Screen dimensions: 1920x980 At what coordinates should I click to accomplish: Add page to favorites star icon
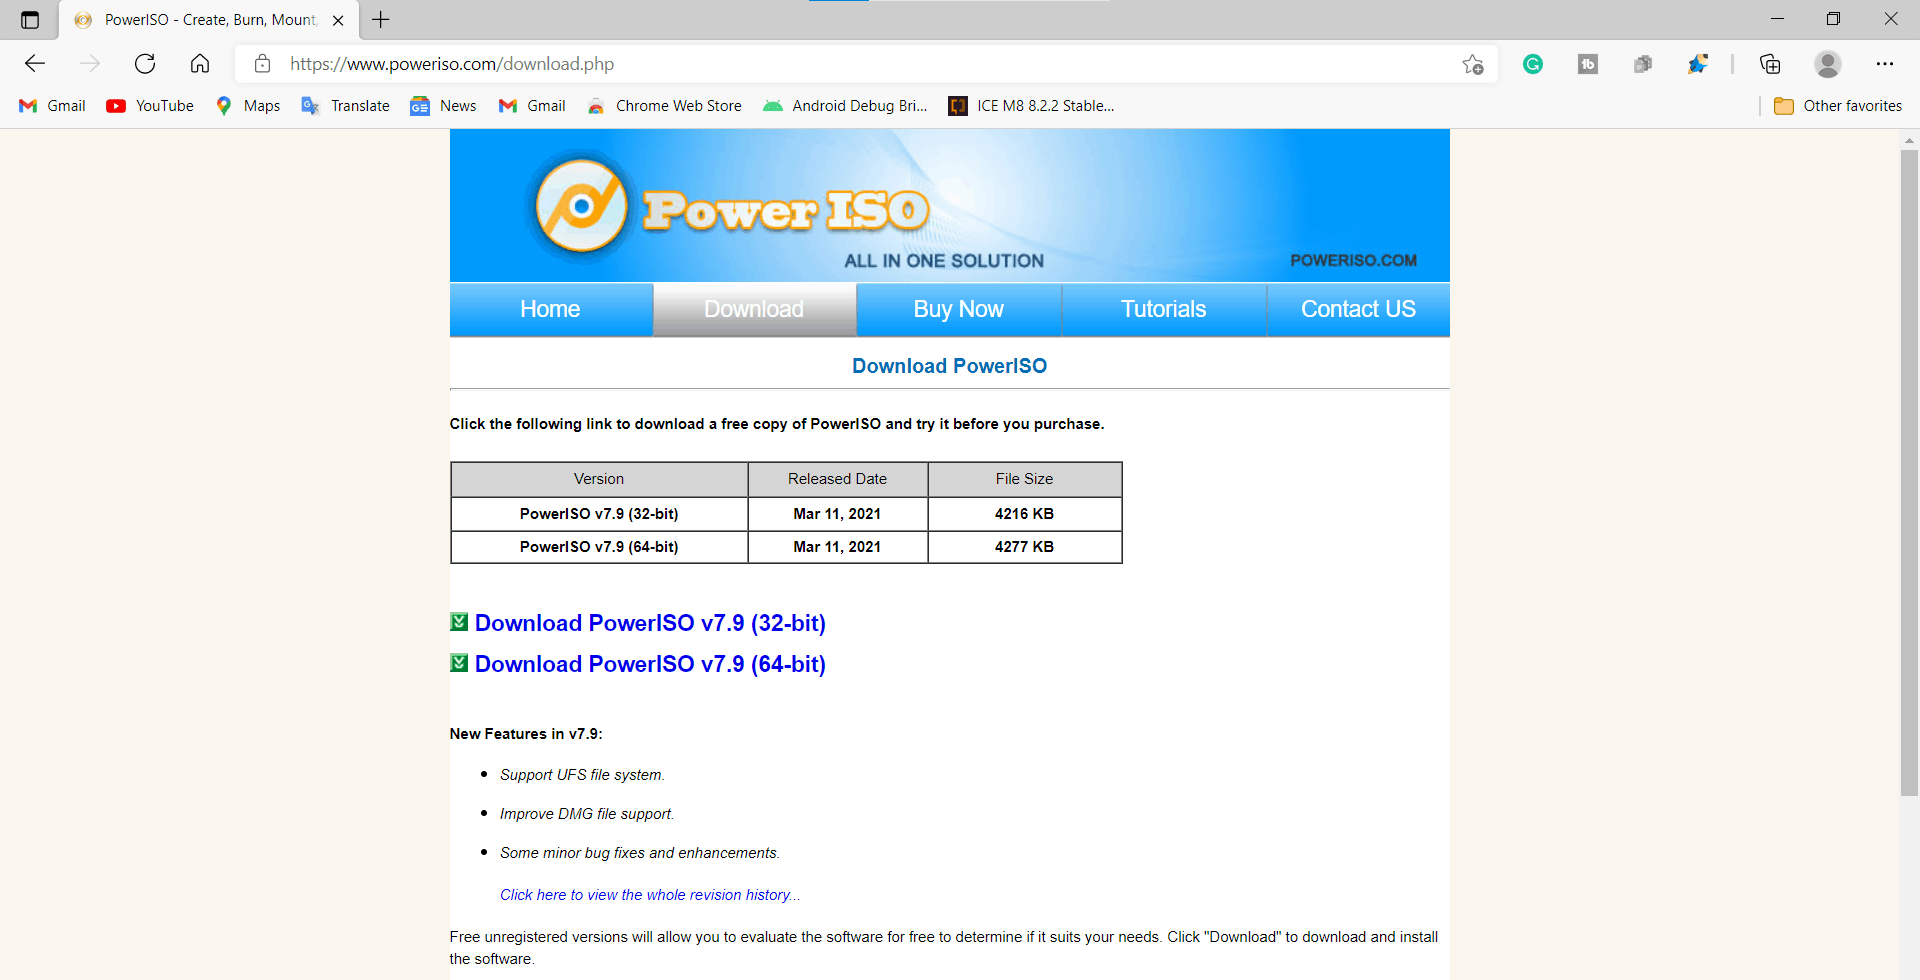[x=1472, y=64]
